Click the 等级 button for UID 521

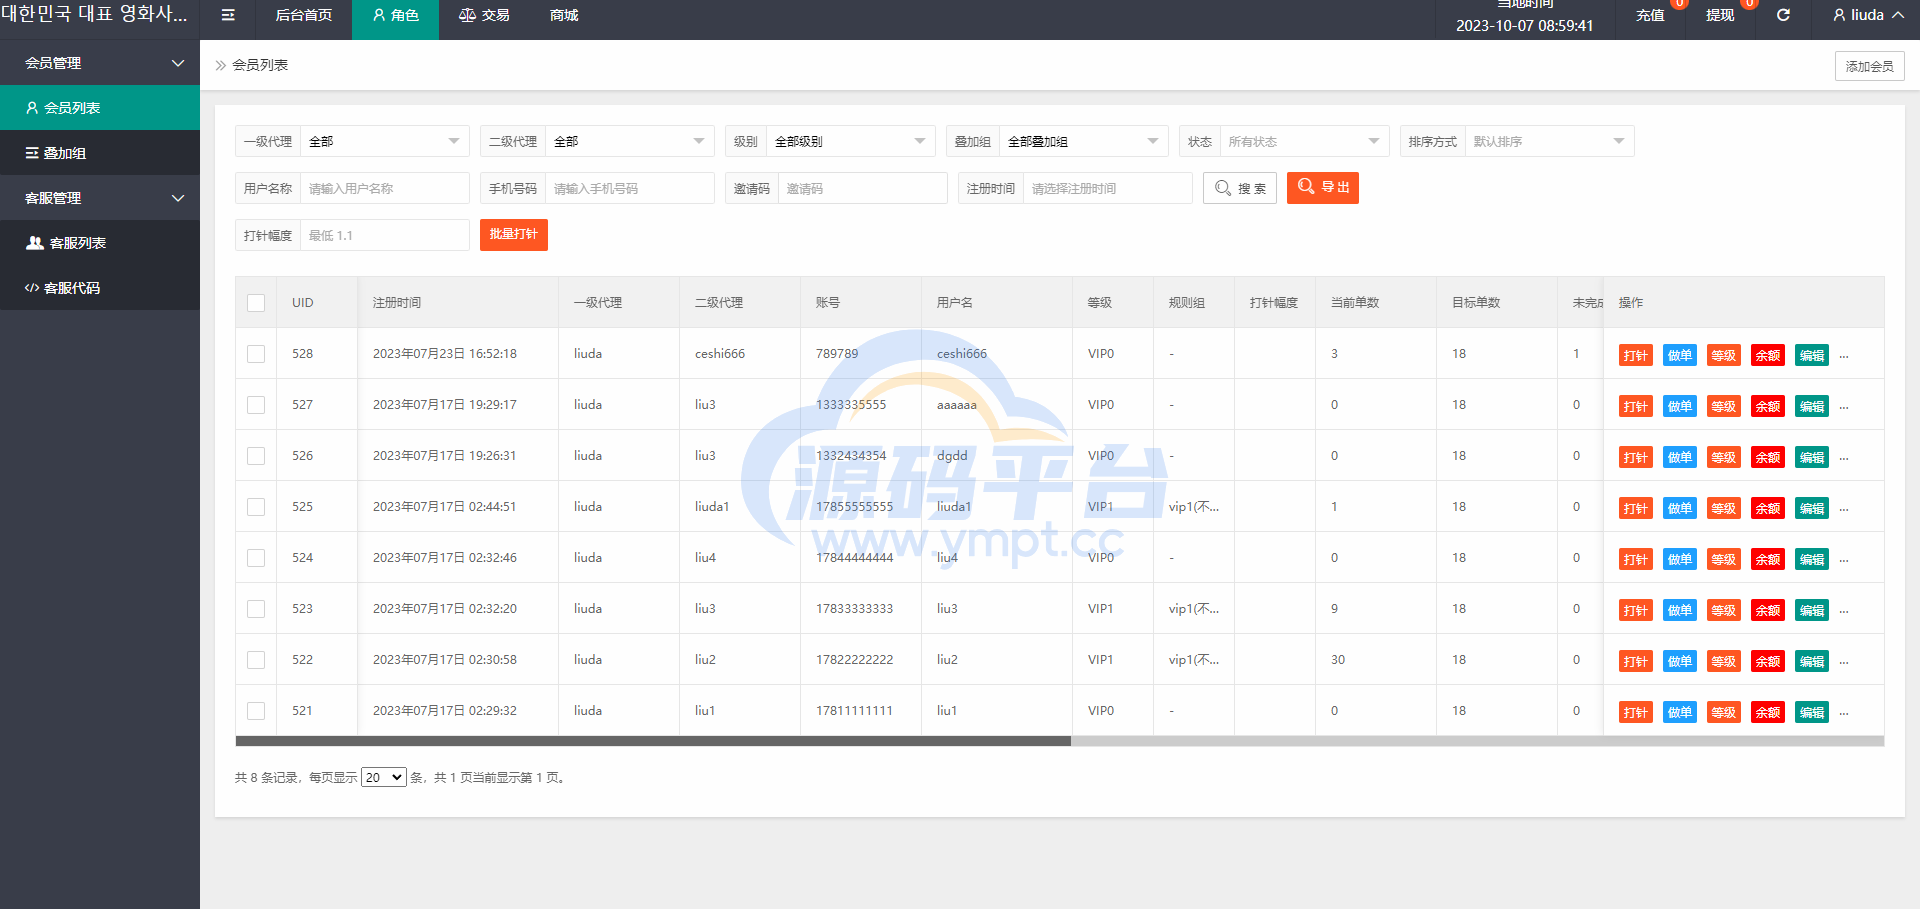[1724, 712]
